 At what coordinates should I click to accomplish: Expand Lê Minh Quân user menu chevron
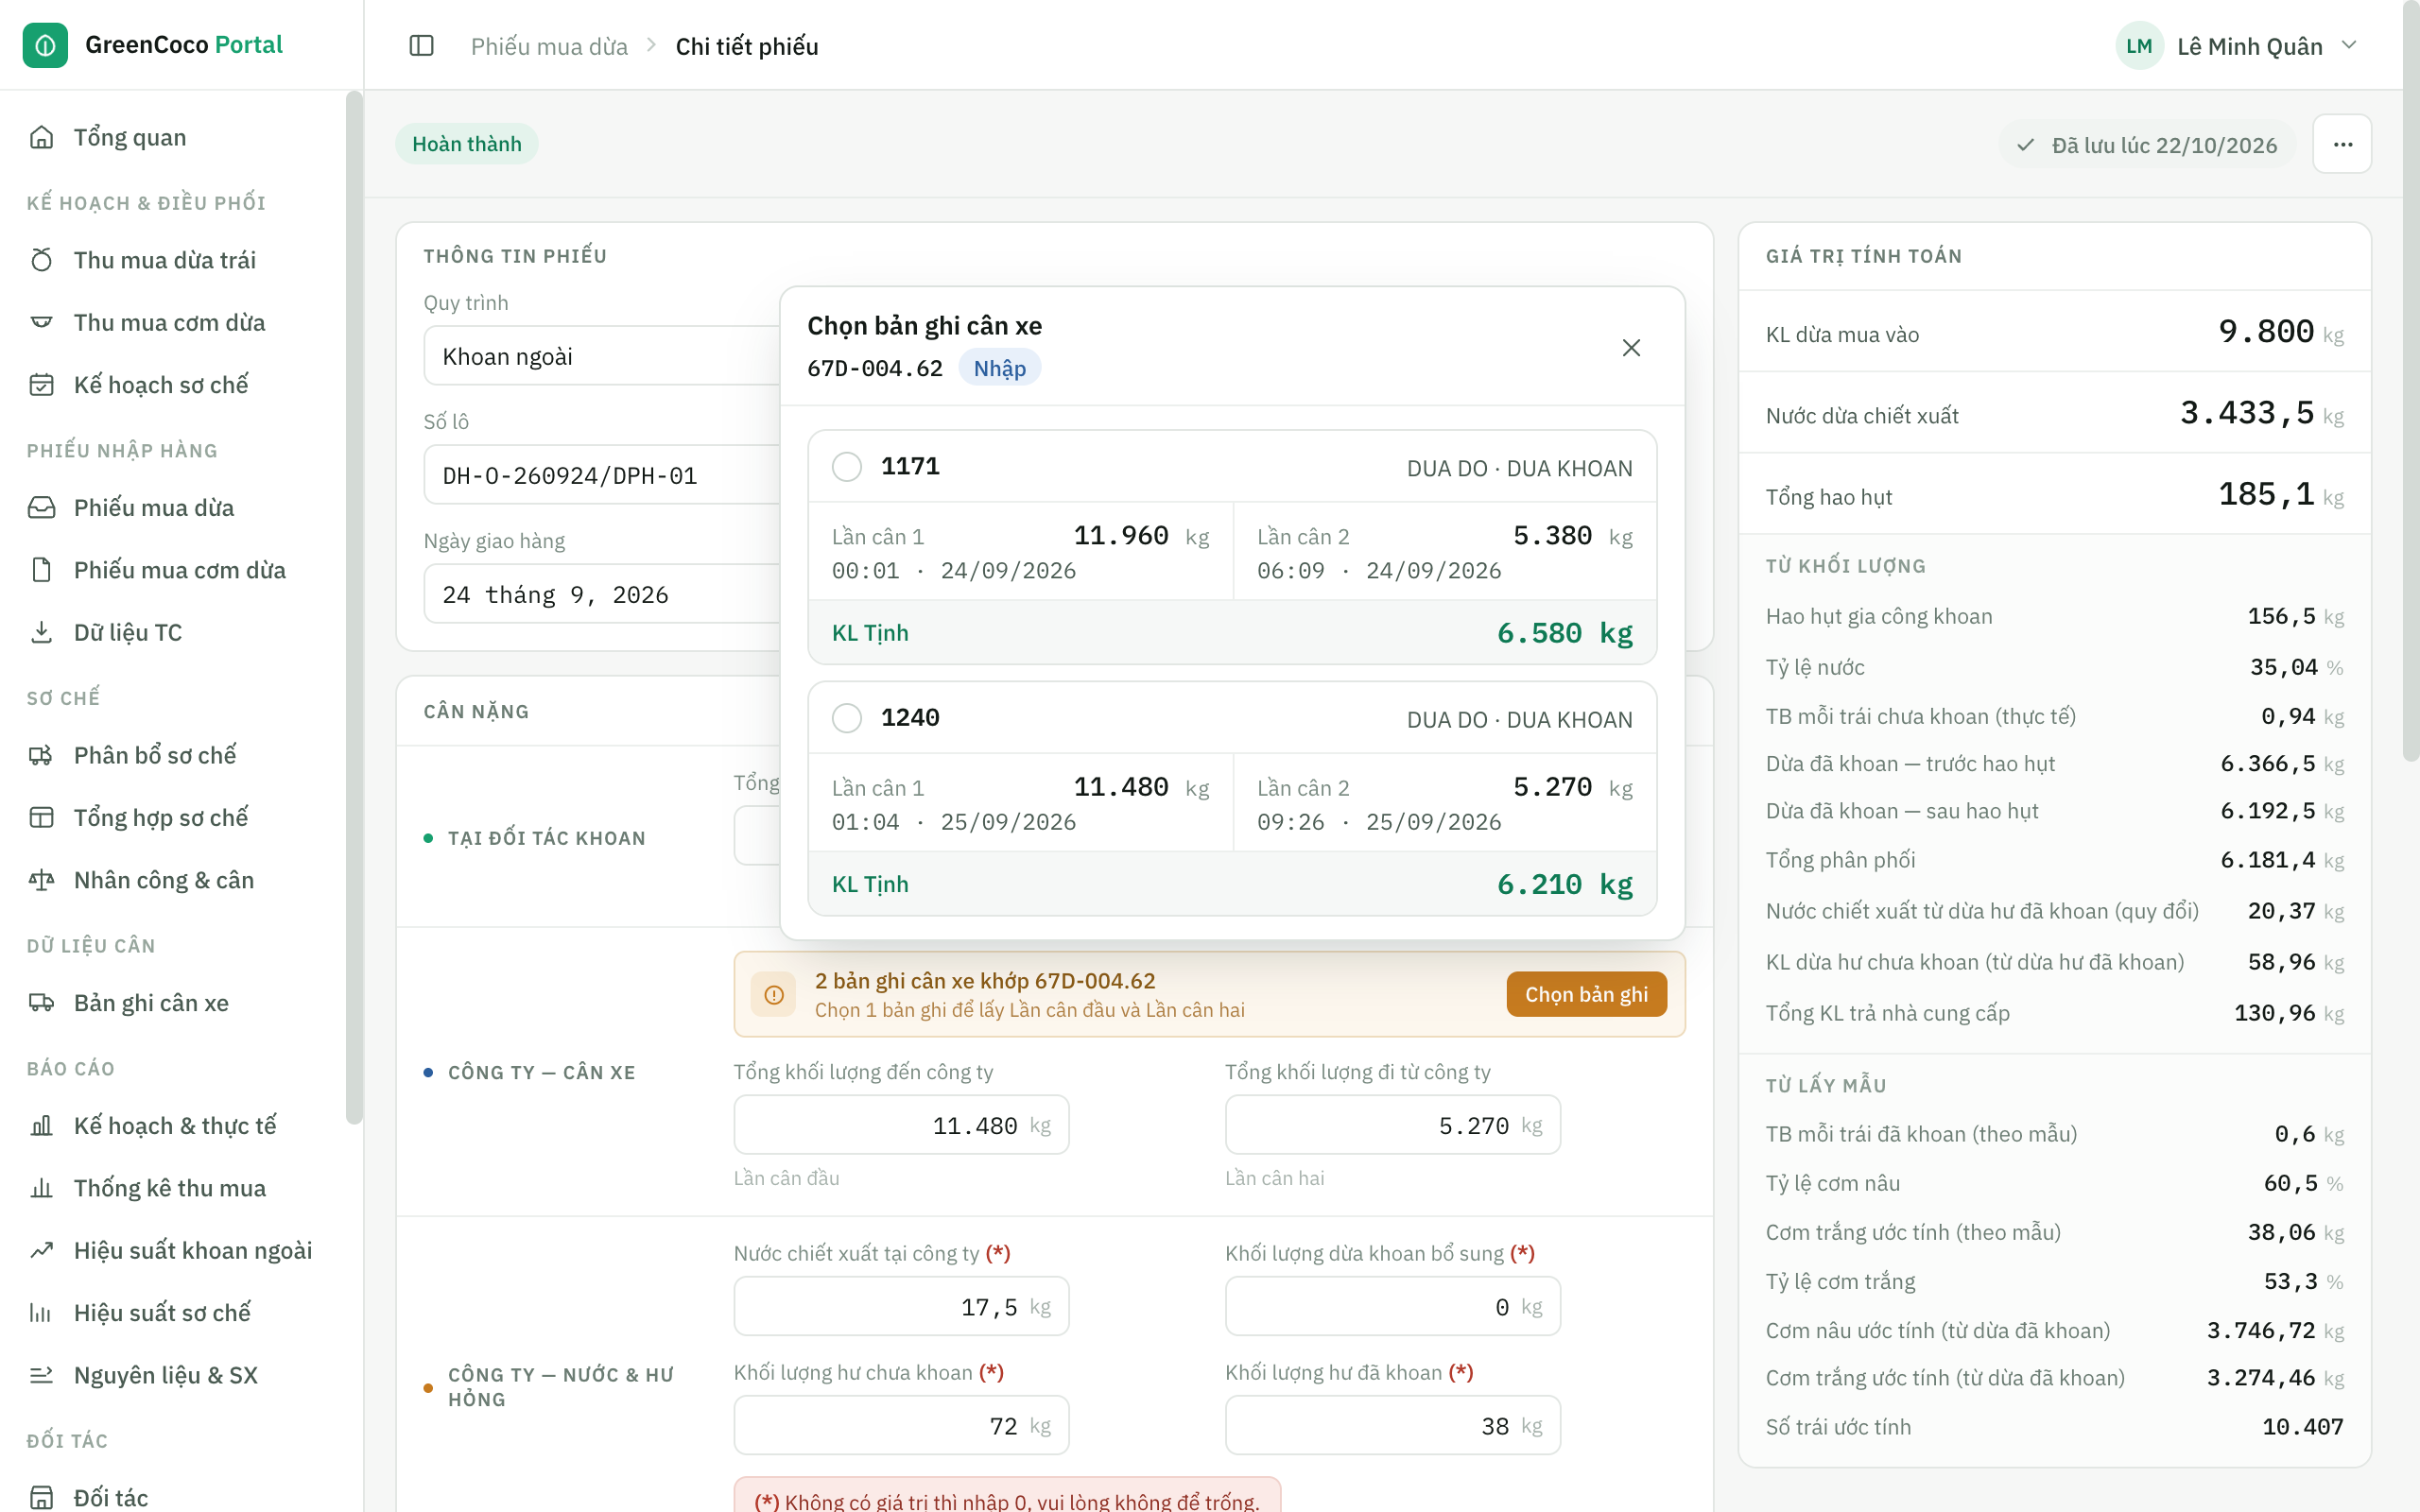(x=2350, y=45)
